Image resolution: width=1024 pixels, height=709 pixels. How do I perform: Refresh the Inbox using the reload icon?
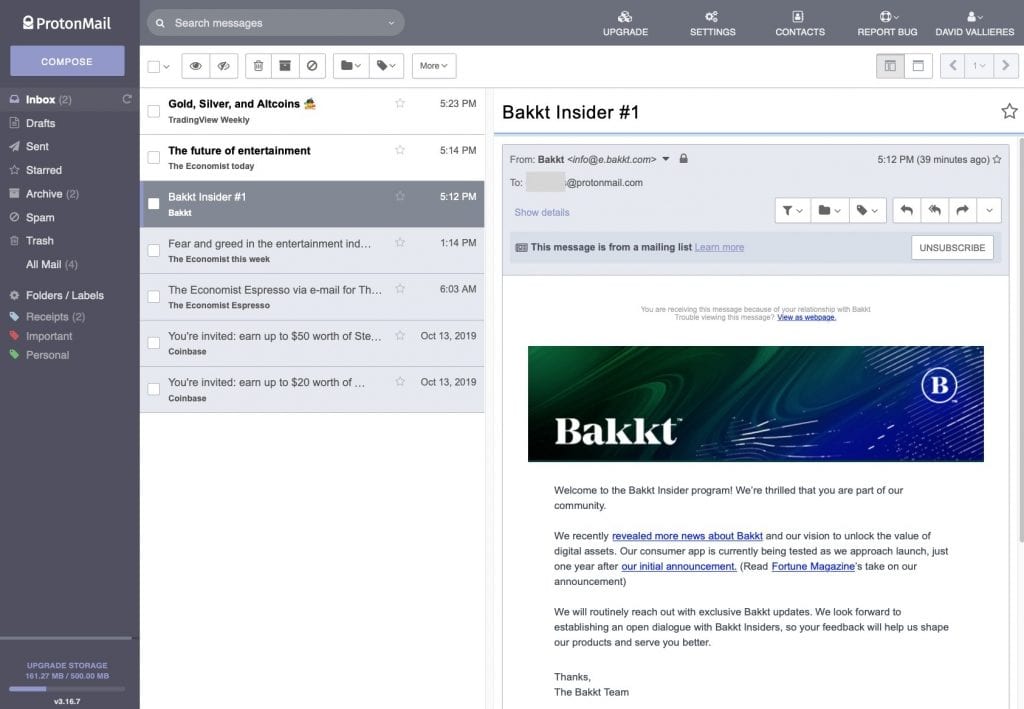pos(127,99)
